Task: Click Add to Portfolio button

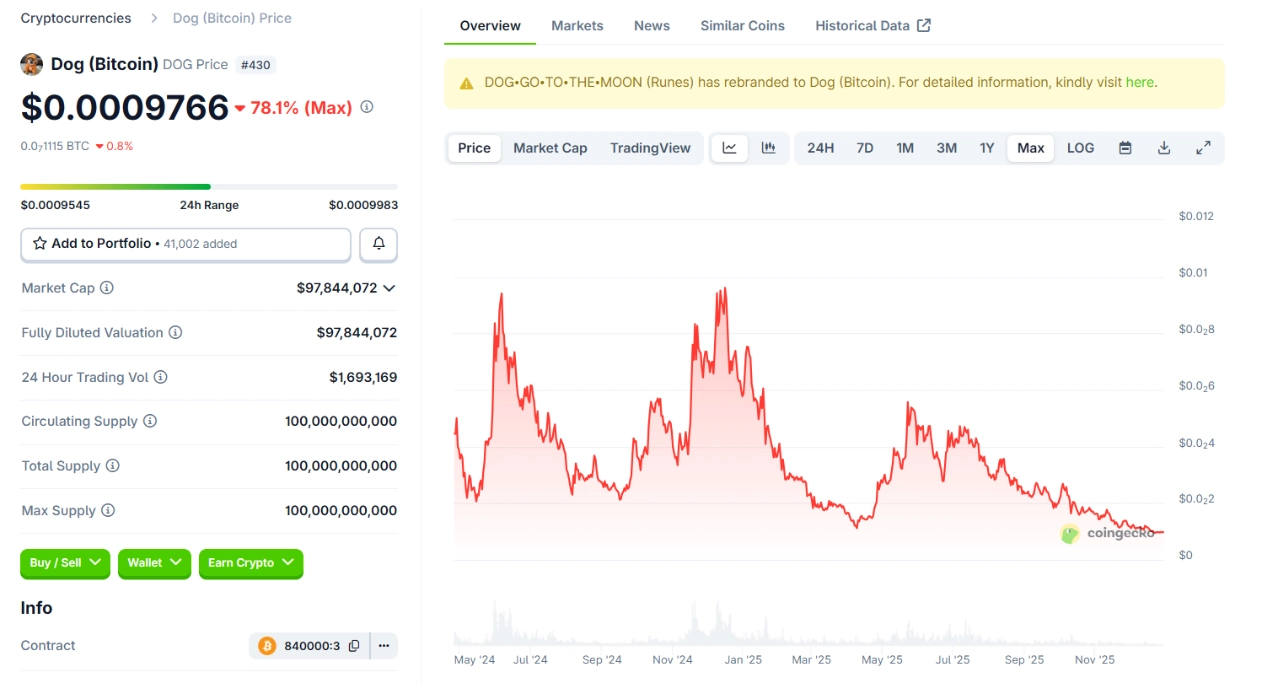Action: pyautogui.click(x=186, y=244)
